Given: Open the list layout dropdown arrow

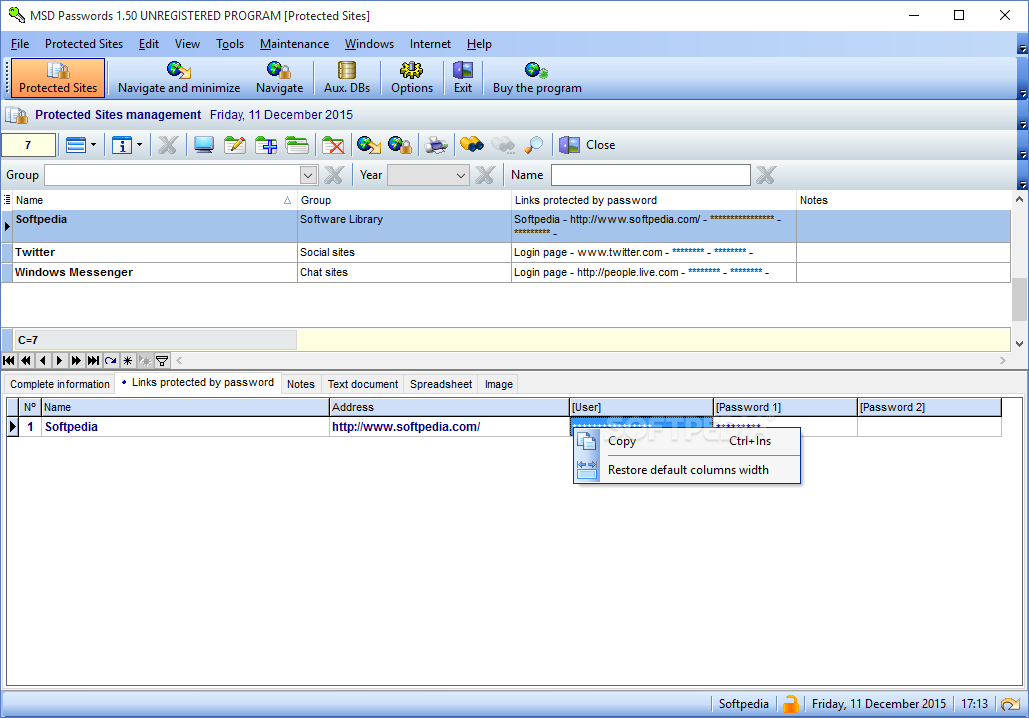Looking at the screenshot, I should pos(93,145).
